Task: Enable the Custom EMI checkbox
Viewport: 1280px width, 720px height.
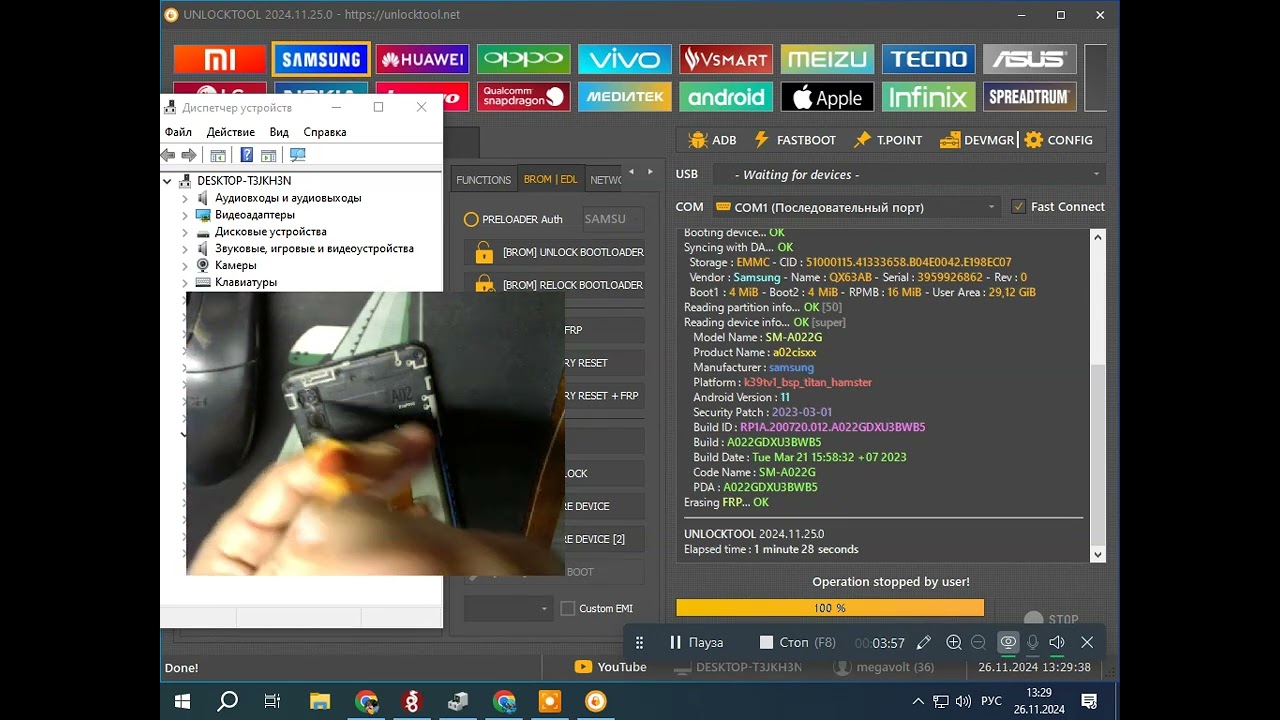Action: click(568, 608)
